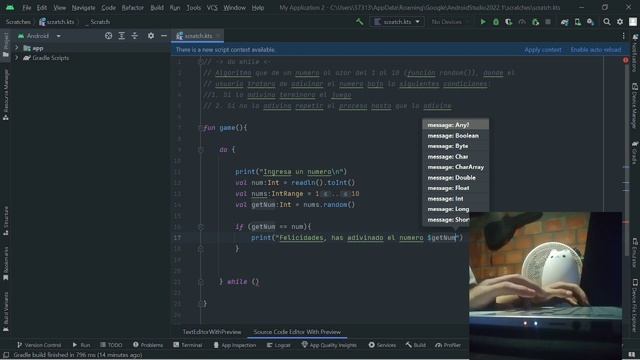Open the Profiler tool window
The image size is (640, 360).
pyautogui.click(x=448, y=345)
